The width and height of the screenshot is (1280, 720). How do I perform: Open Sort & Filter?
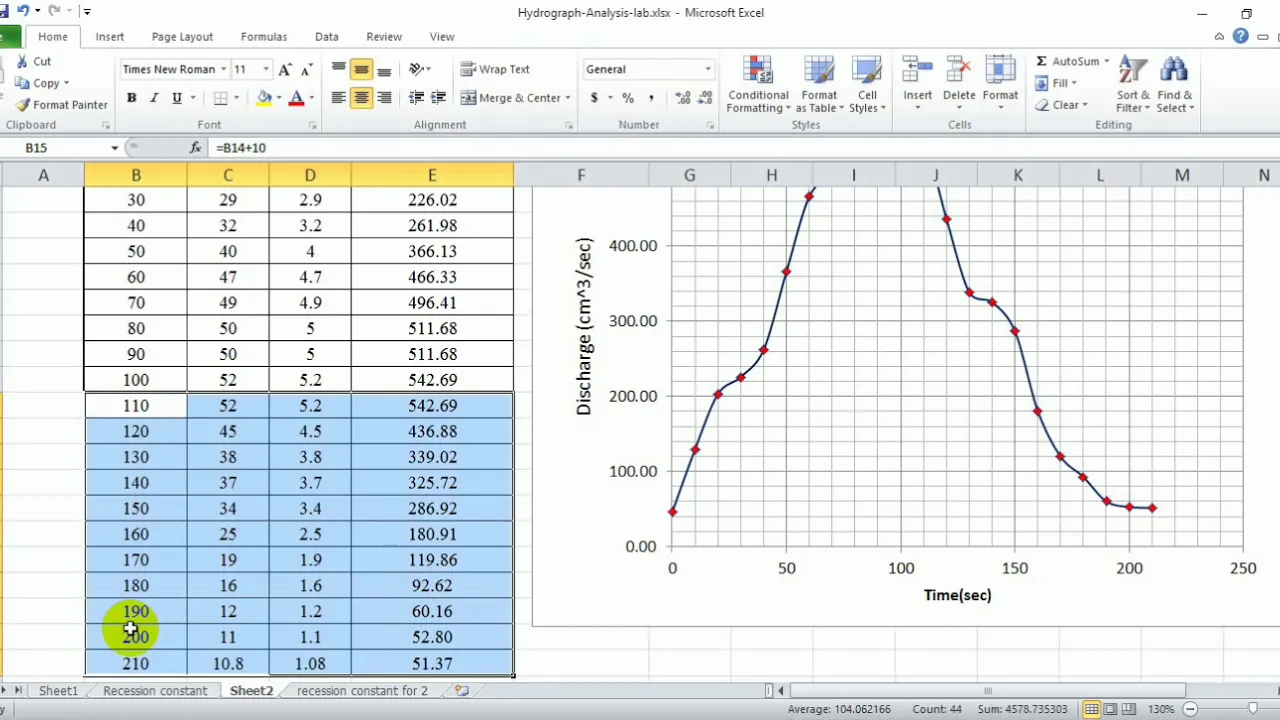click(1133, 85)
